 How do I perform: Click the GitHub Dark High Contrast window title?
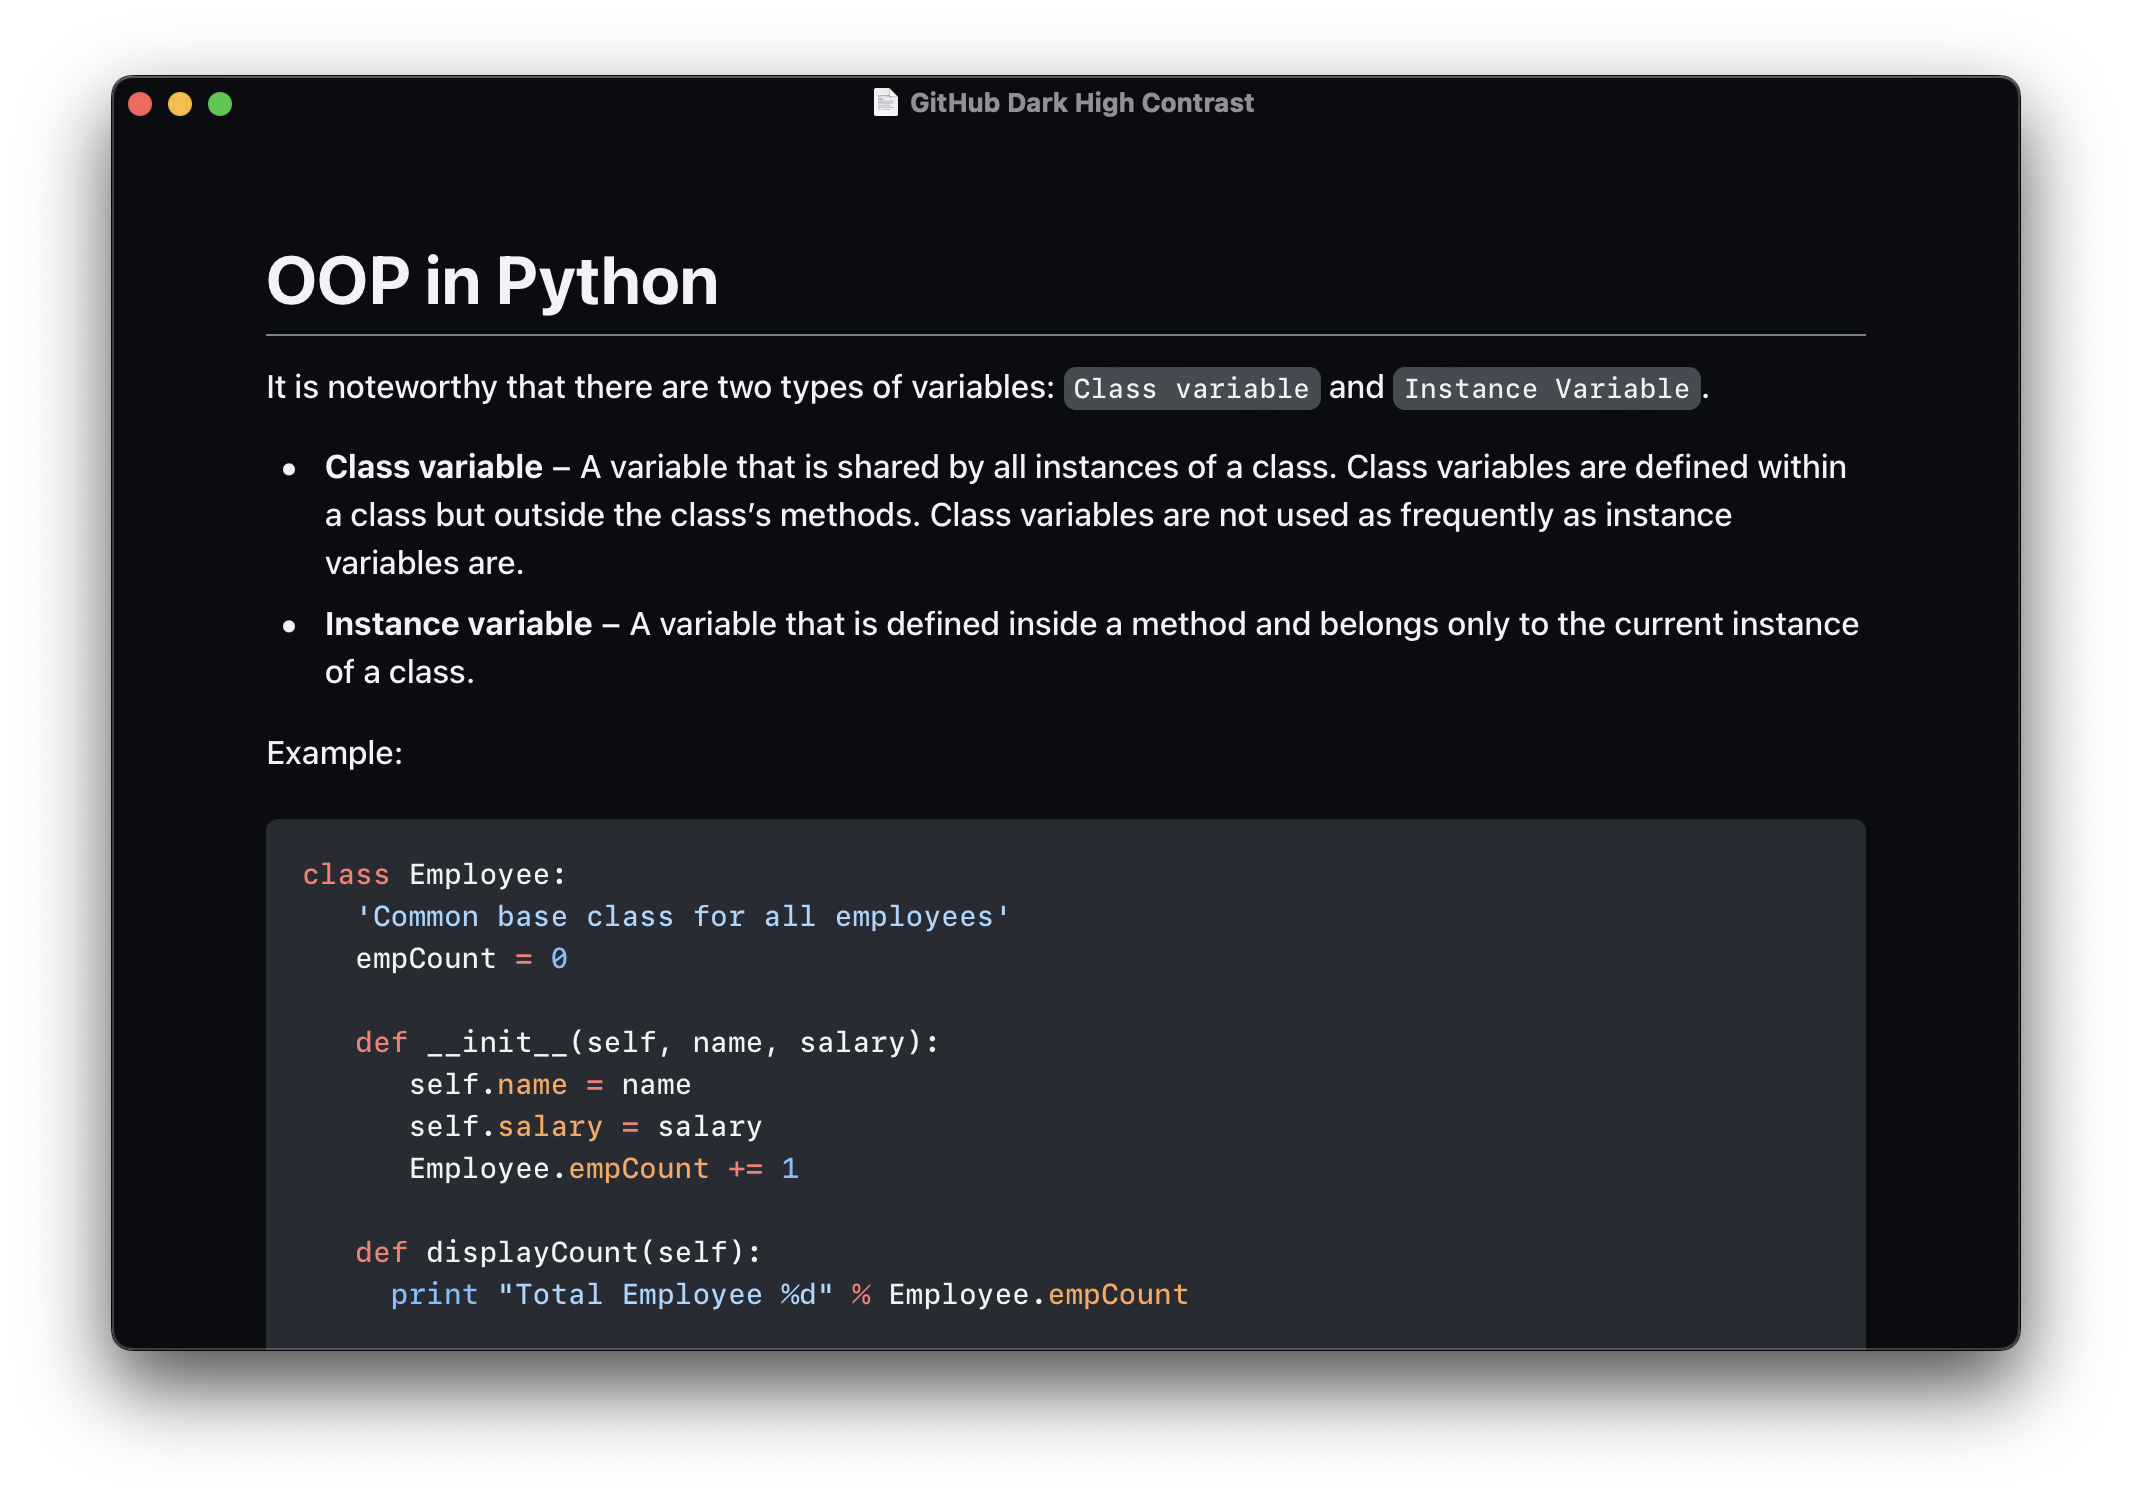(1080, 103)
